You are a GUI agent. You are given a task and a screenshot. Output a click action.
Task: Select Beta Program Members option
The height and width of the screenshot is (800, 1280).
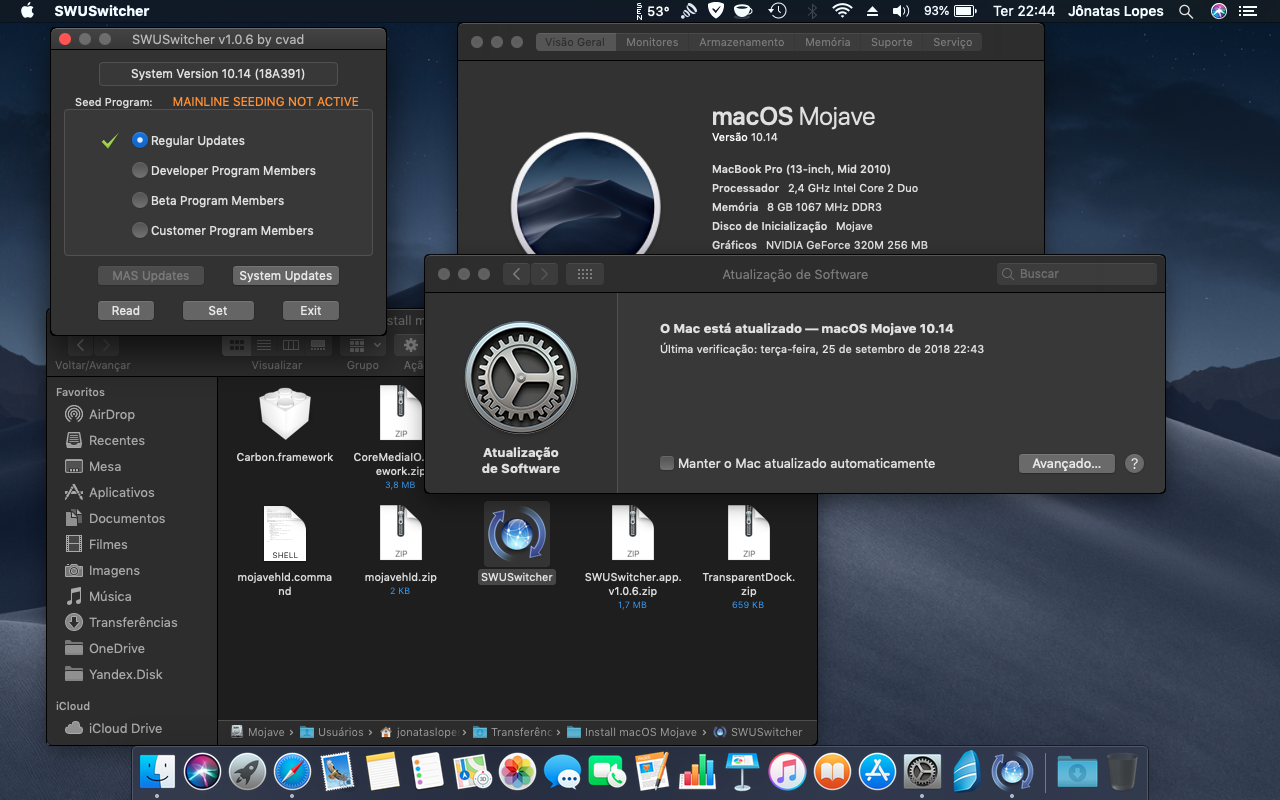coord(140,201)
